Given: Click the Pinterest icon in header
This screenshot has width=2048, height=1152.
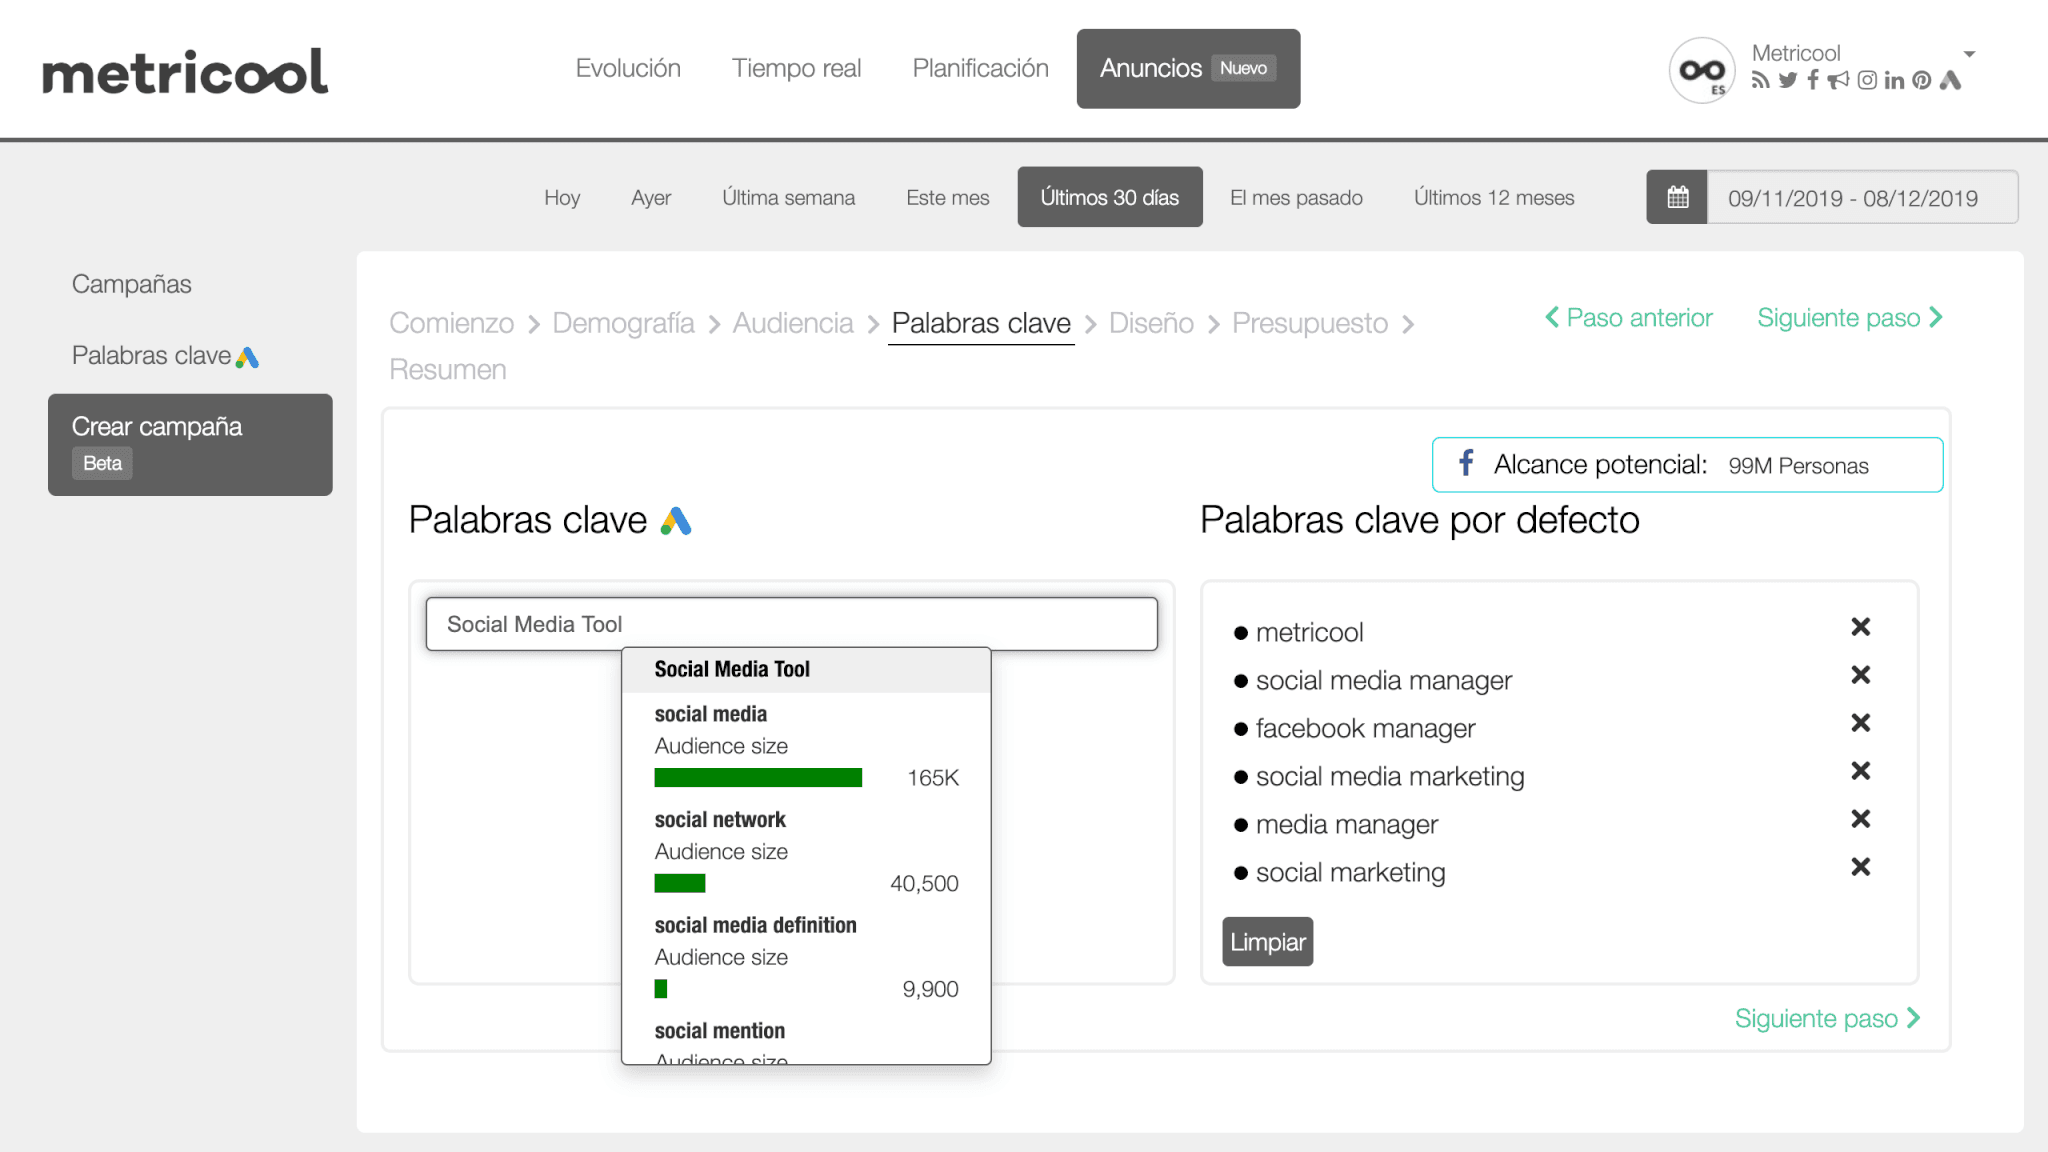Looking at the screenshot, I should 1921,80.
